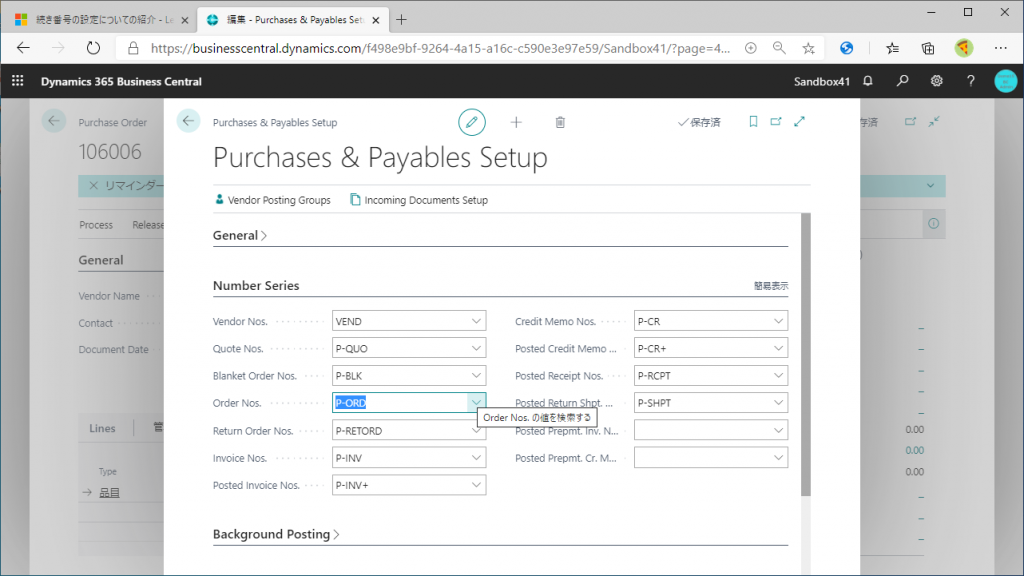Click the plus icon to create new

(516, 122)
